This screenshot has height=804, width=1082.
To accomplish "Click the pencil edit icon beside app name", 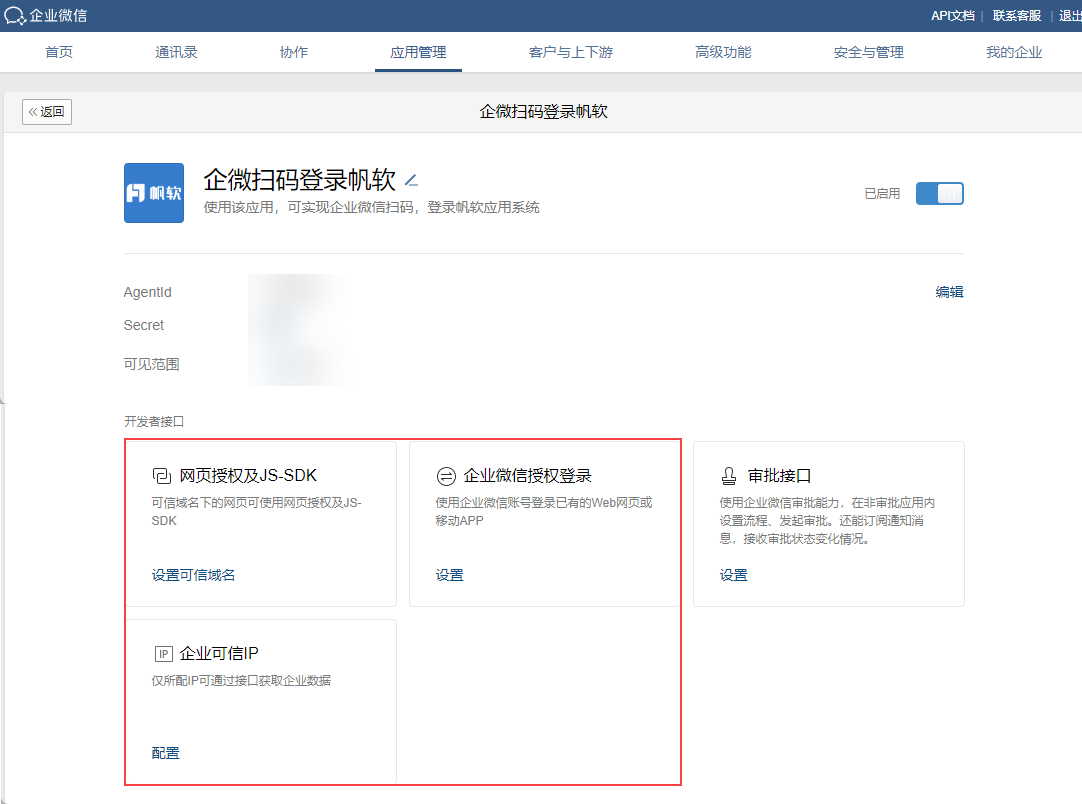I will tap(411, 181).
